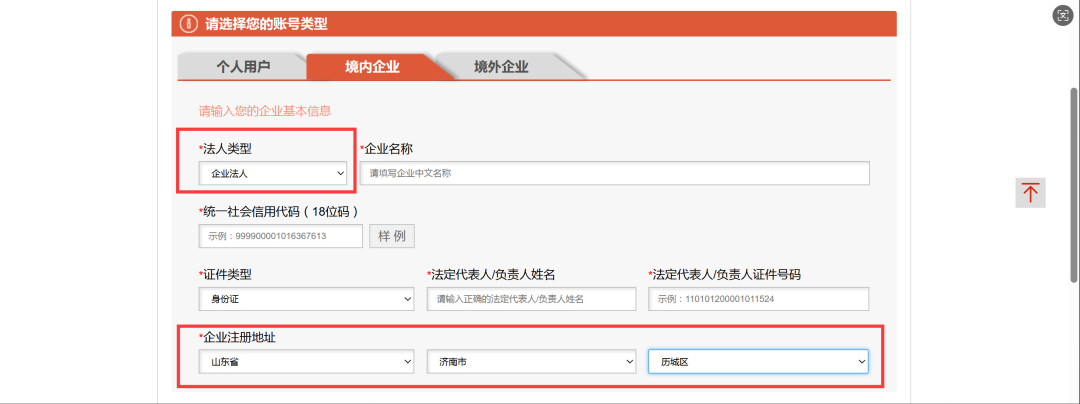Switch to the 个人用户 tab

pyautogui.click(x=243, y=67)
